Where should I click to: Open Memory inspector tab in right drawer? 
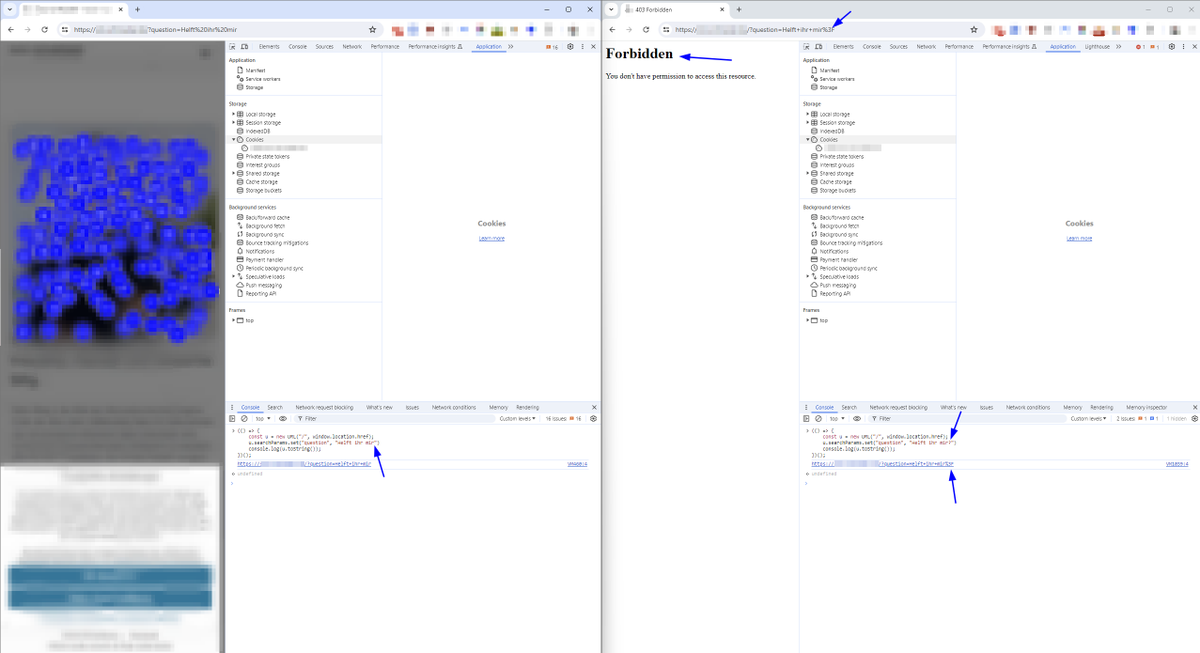[1147, 407]
